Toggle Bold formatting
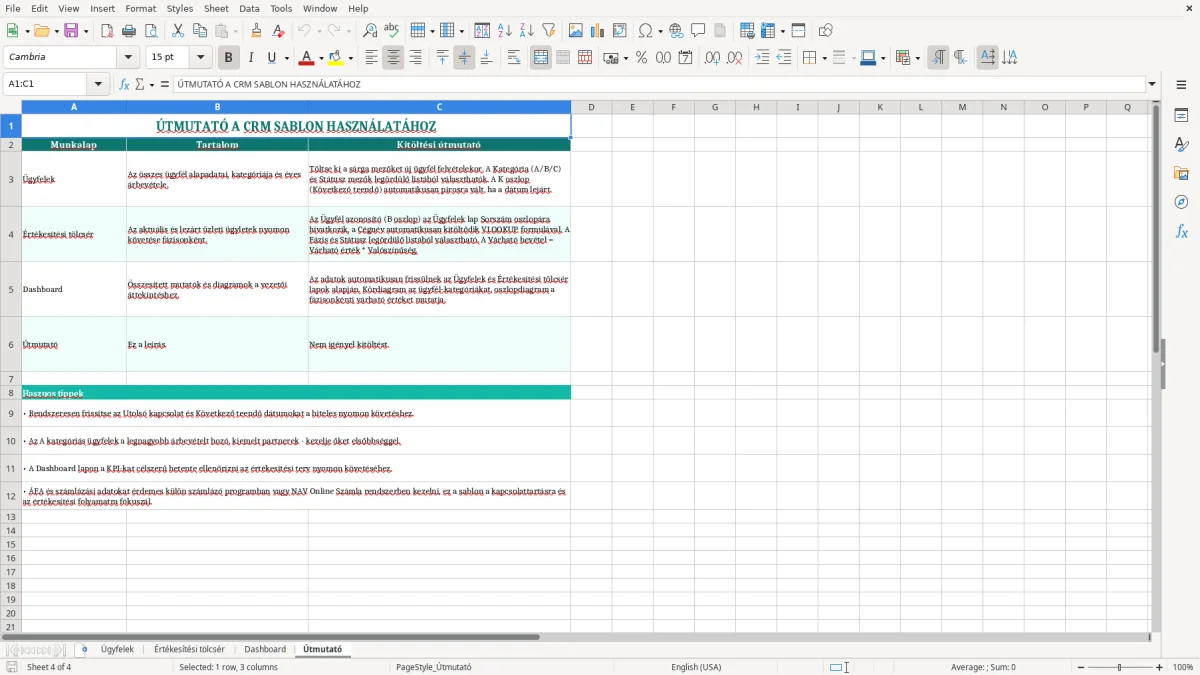The height and width of the screenshot is (675, 1200). coord(228,58)
